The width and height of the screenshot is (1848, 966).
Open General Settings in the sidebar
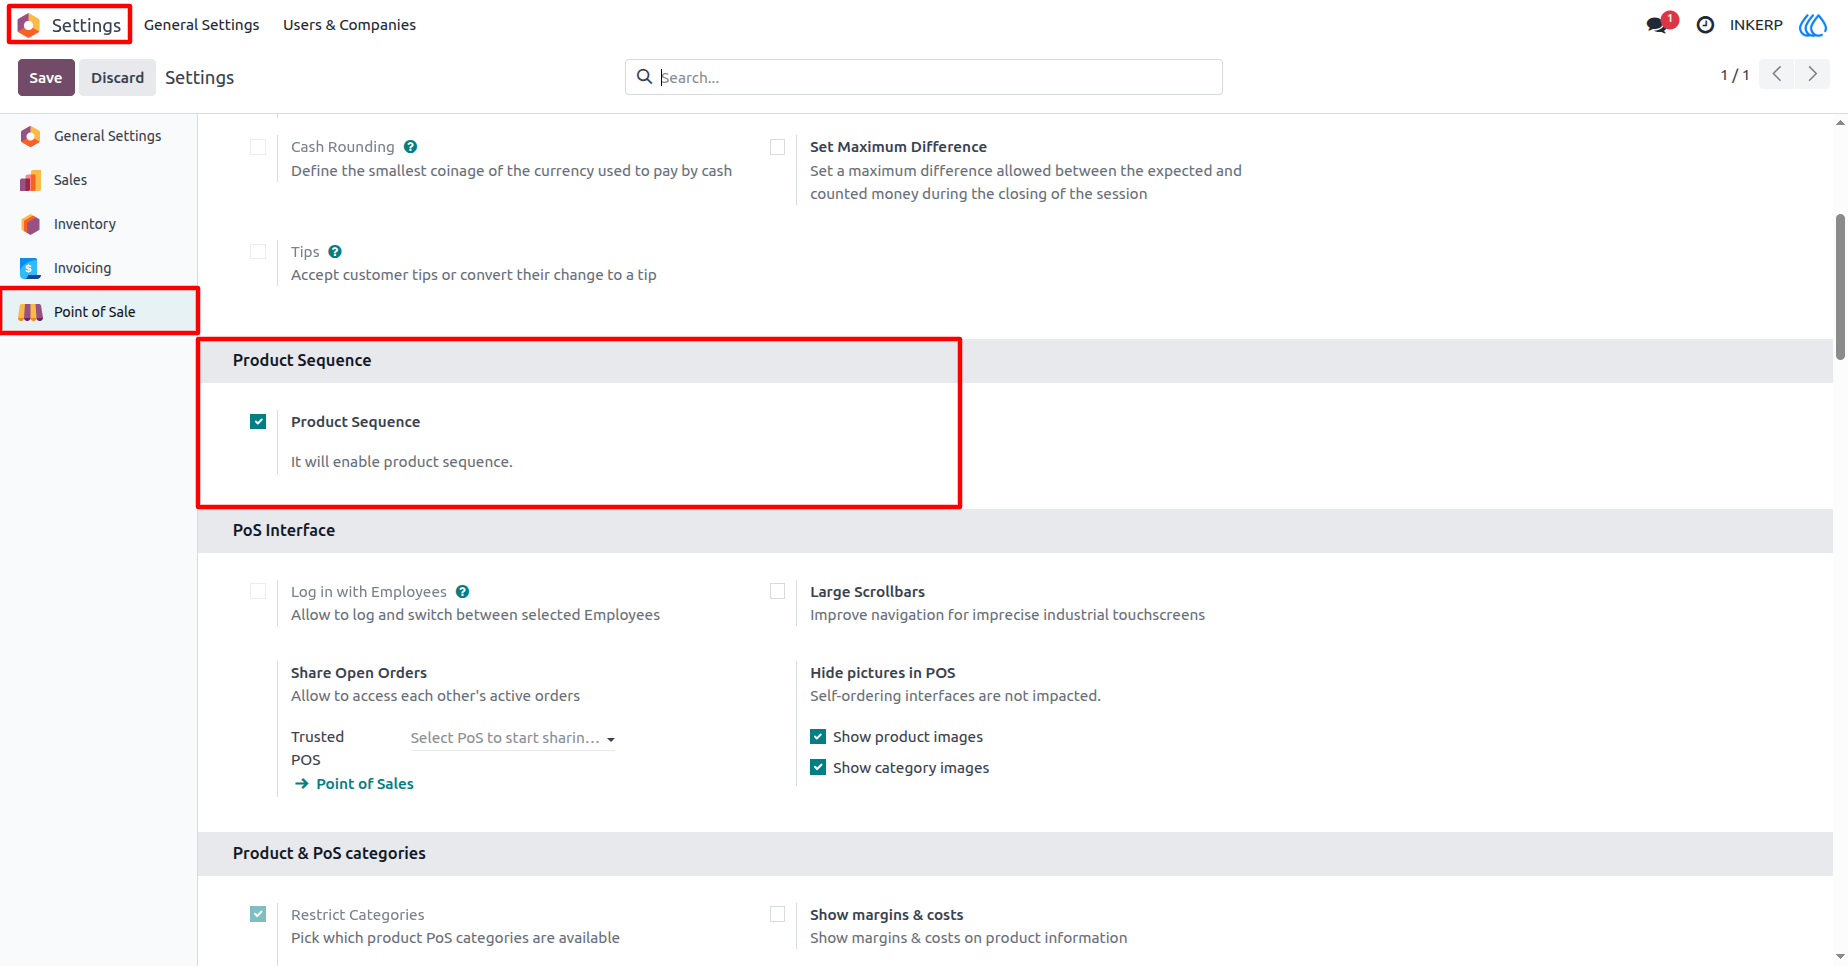click(99, 136)
